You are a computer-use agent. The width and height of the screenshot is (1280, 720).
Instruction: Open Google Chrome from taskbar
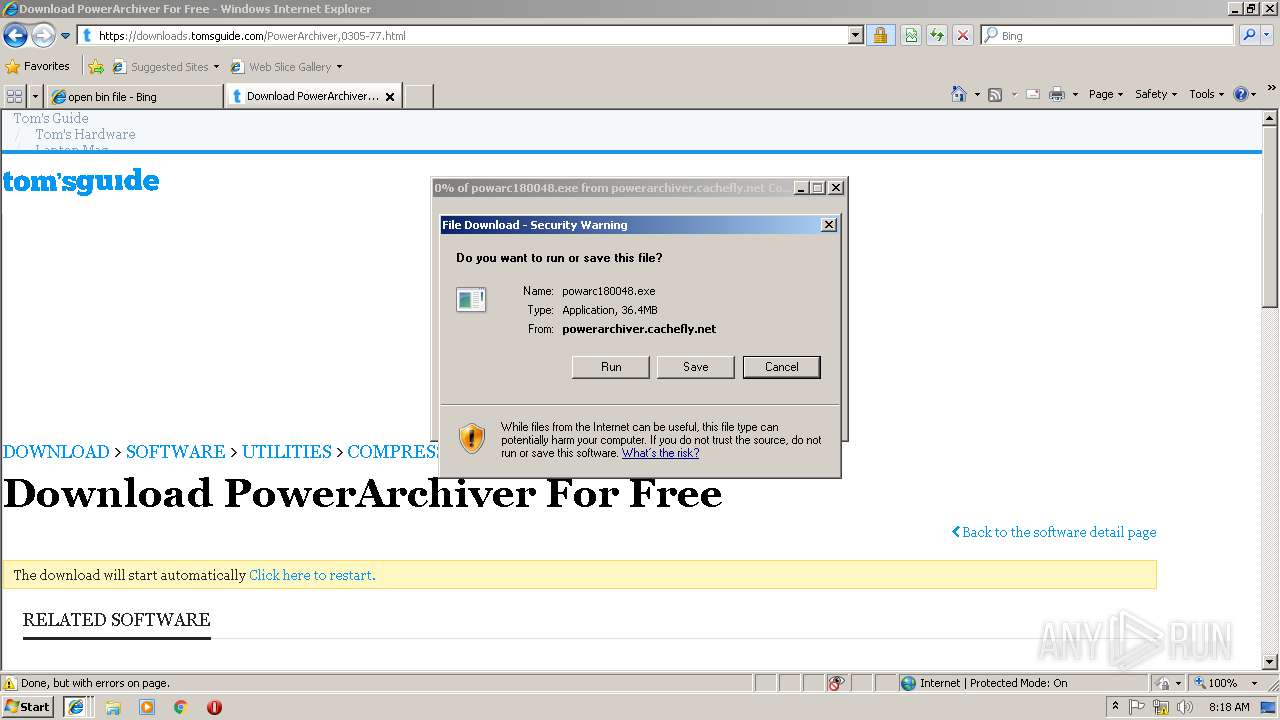181,707
